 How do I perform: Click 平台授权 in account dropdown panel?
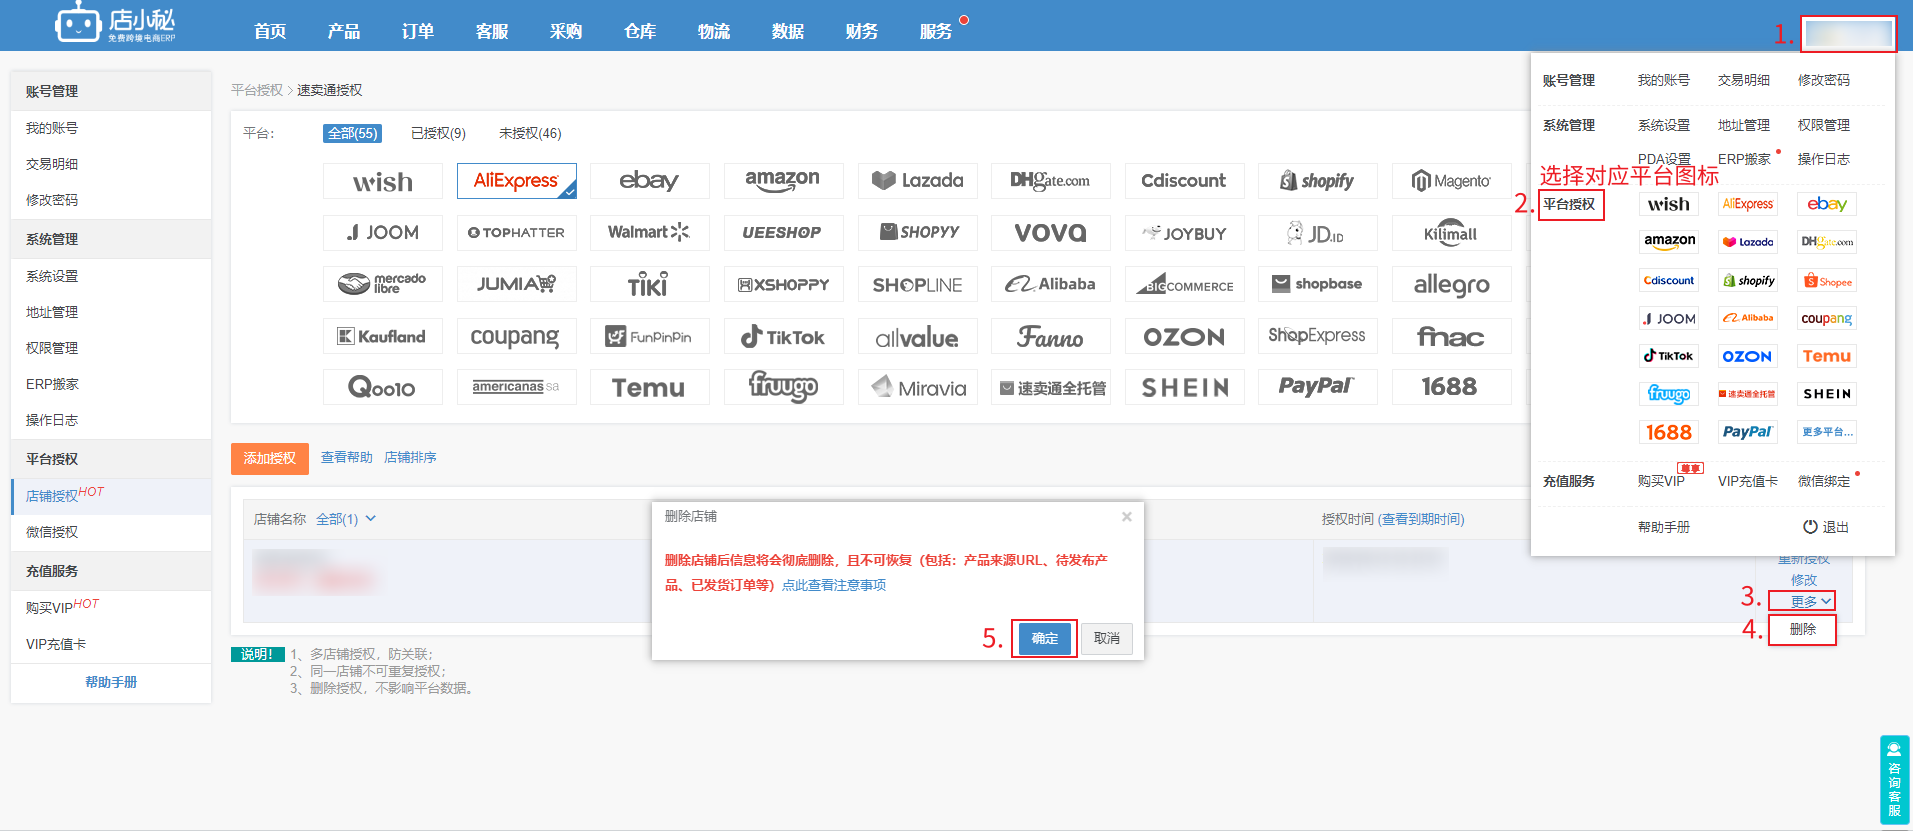(1569, 204)
